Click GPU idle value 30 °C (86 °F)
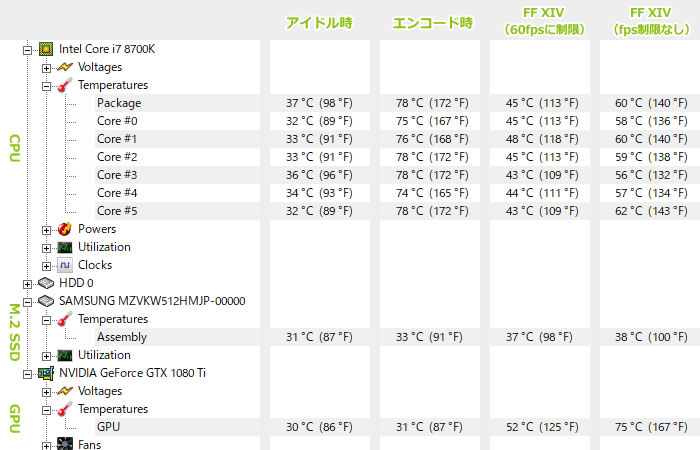700x450 pixels. click(x=319, y=427)
